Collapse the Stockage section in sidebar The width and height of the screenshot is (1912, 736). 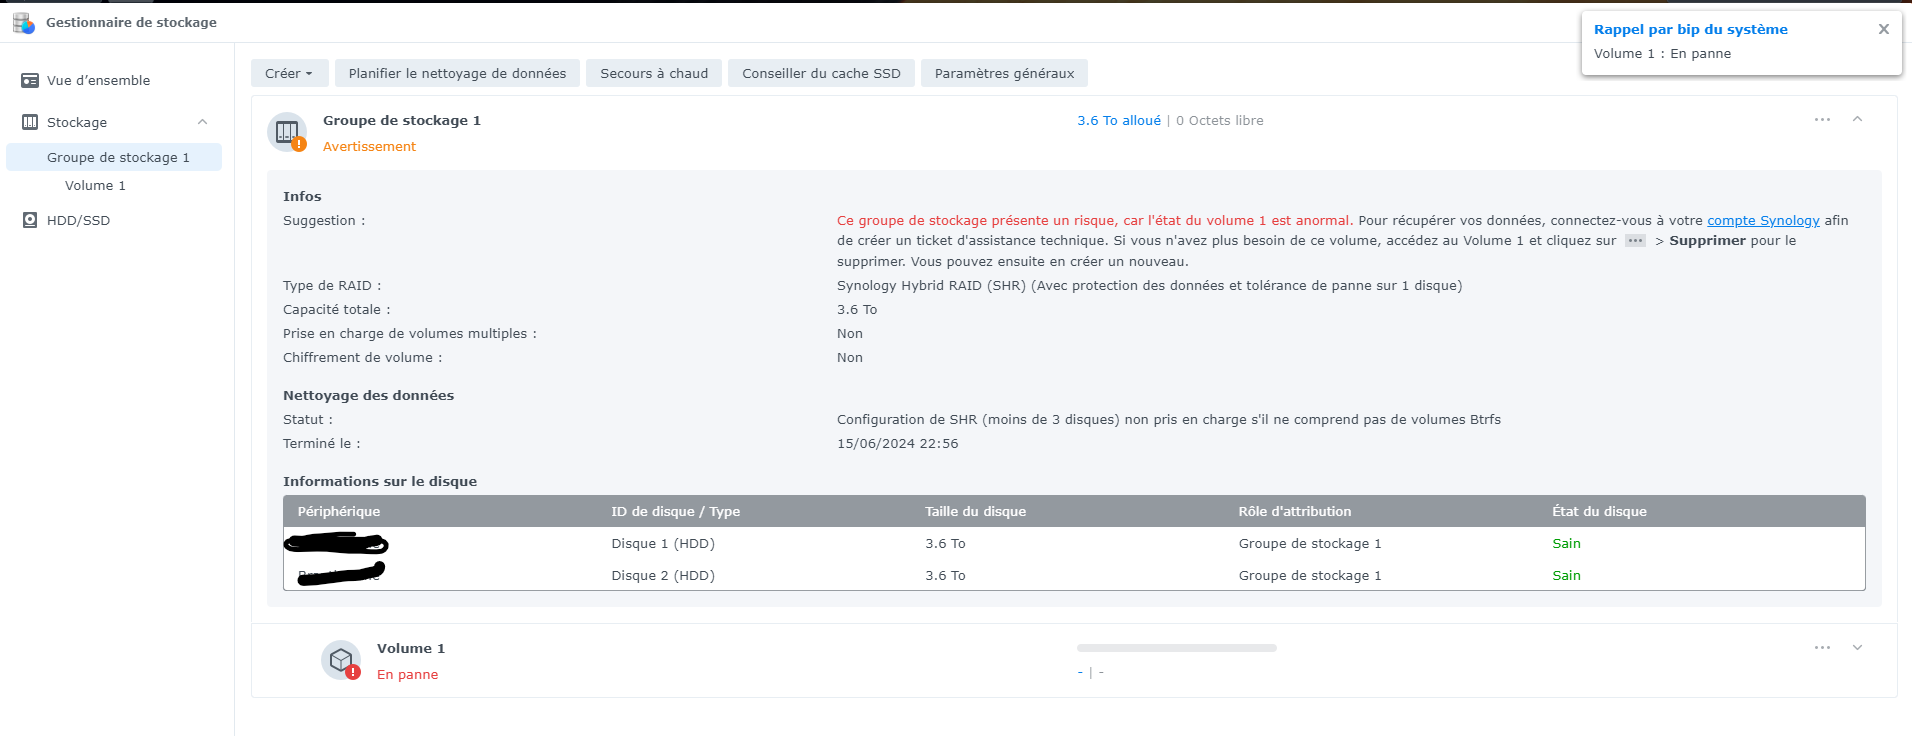(x=202, y=122)
